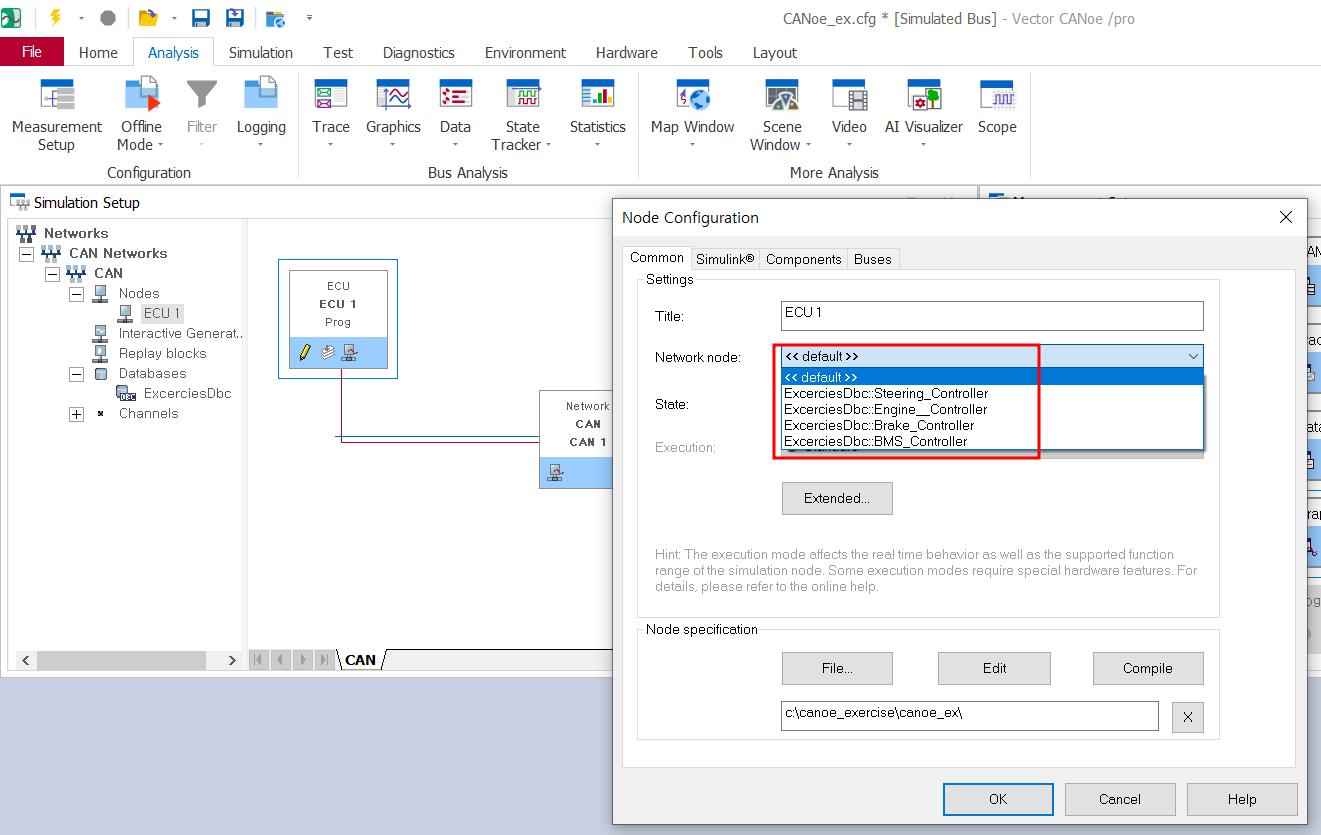
Task: Open the Trace window icon
Action: pos(330,96)
